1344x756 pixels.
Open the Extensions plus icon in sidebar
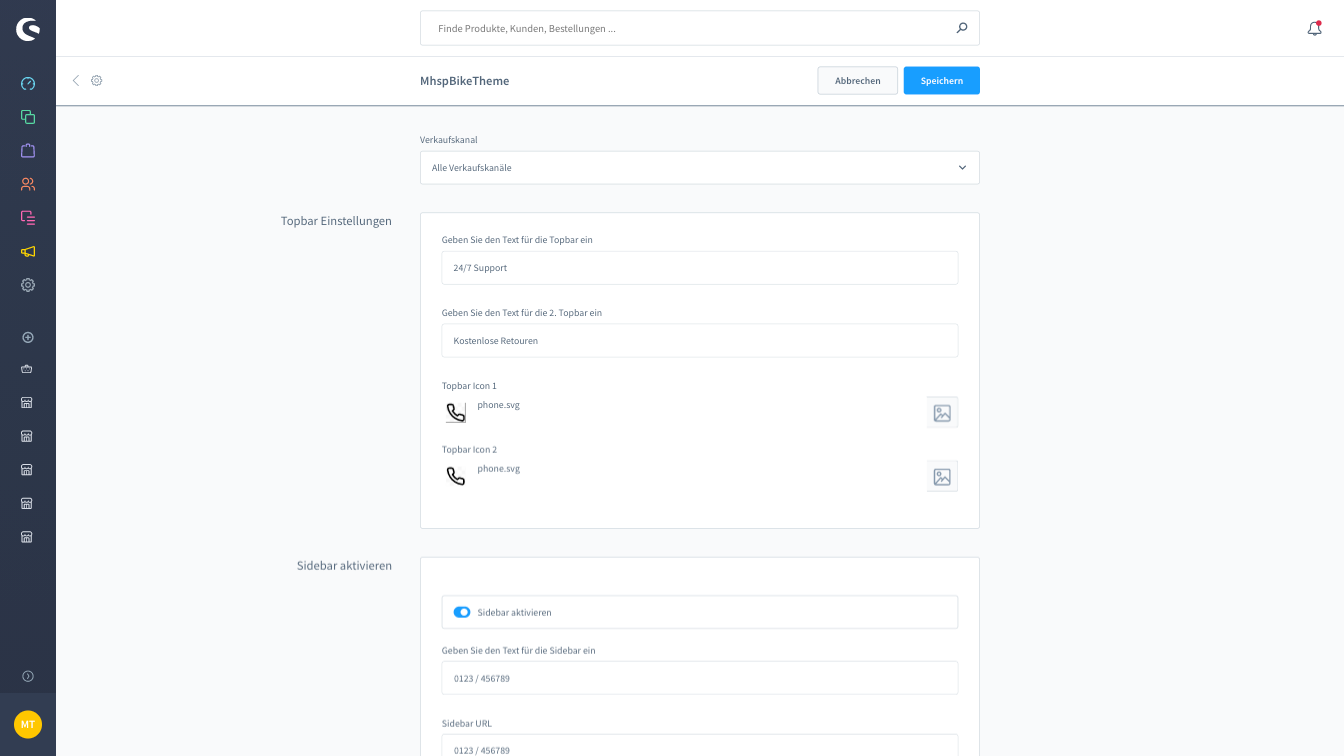coord(28,338)
